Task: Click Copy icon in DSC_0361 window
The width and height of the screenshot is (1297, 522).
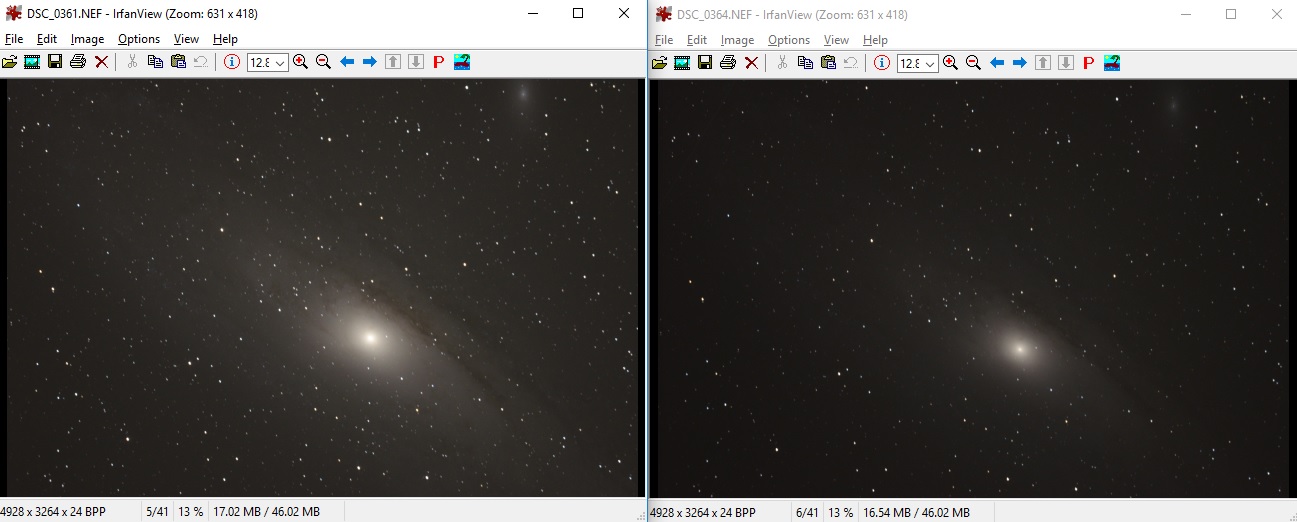Action: (x=155, y=62)
